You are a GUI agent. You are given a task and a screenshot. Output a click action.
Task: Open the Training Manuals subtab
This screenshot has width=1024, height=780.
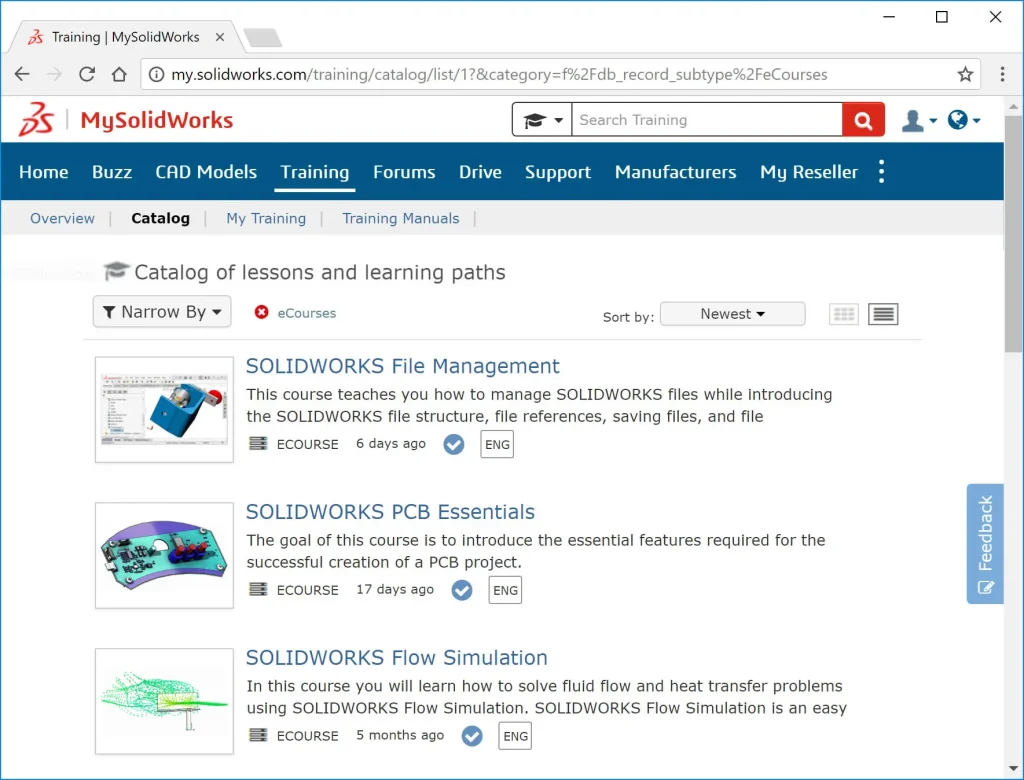point(400,218)
